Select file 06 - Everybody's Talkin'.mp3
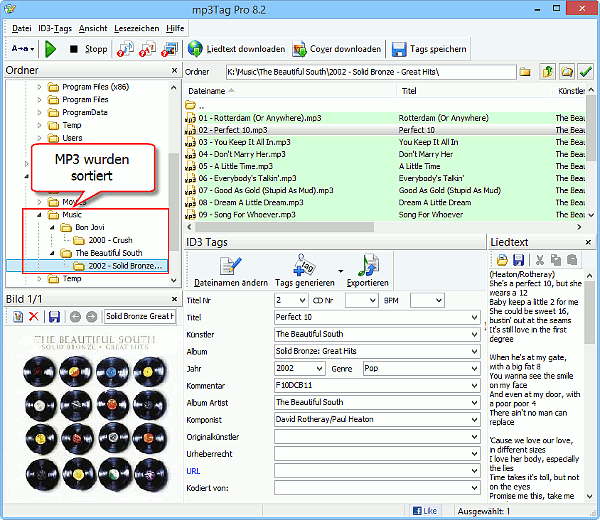The height and width of the screenshot is (520, 600). [x=247, y=178]
